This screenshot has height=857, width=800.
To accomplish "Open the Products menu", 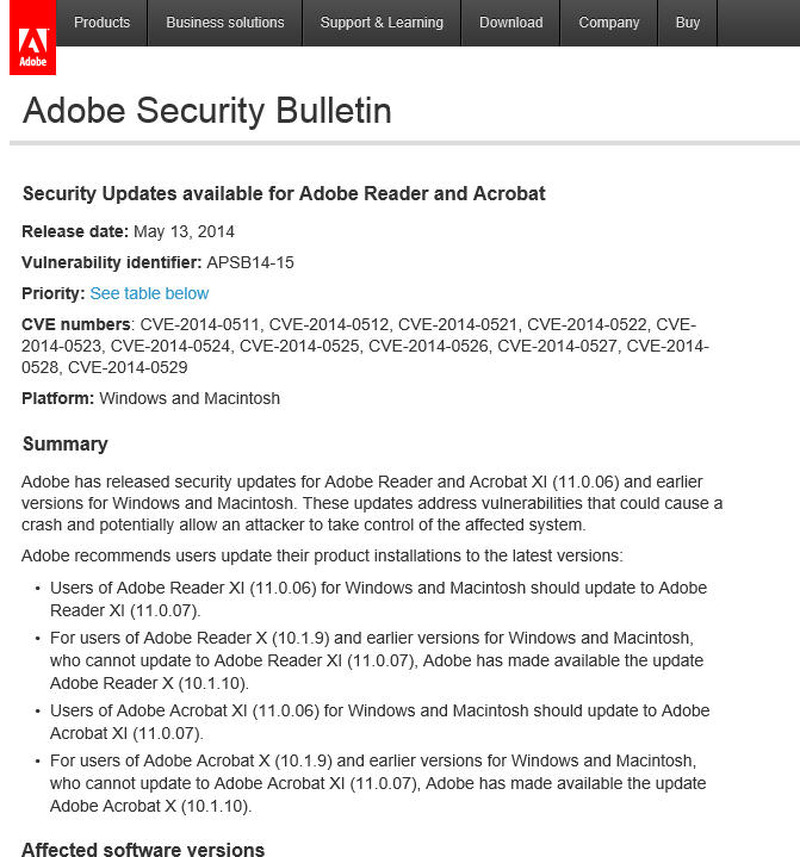I will pyautogui.click(x=102, y=22).
